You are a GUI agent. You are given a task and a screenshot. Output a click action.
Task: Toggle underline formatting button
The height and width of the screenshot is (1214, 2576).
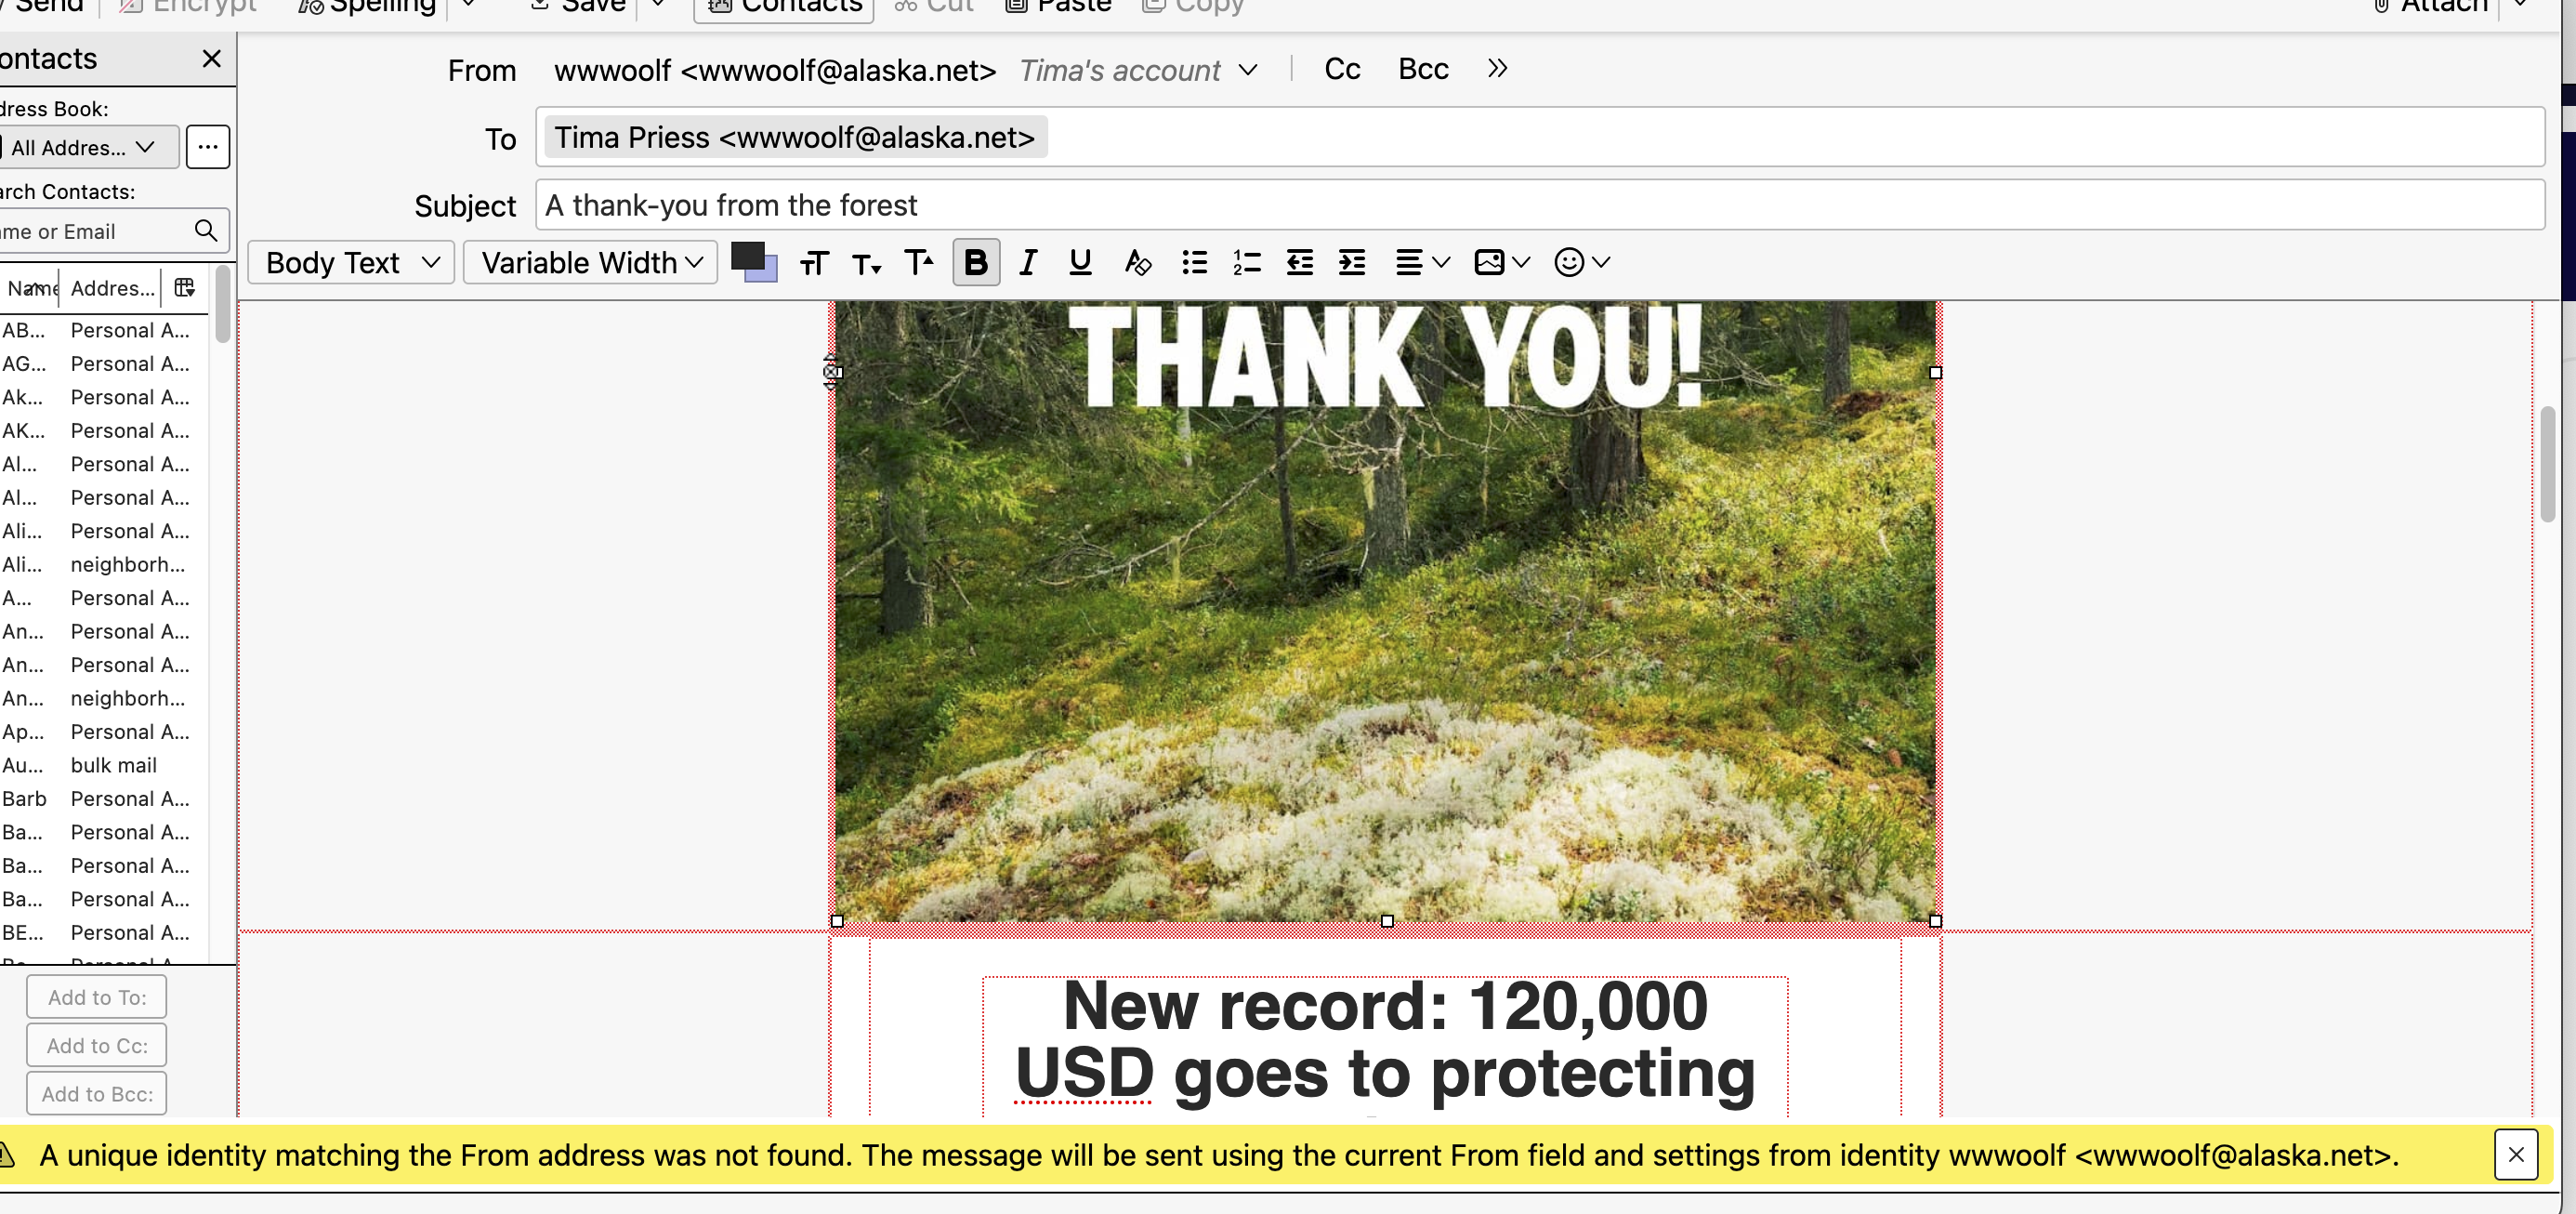tap(1079, 262)
